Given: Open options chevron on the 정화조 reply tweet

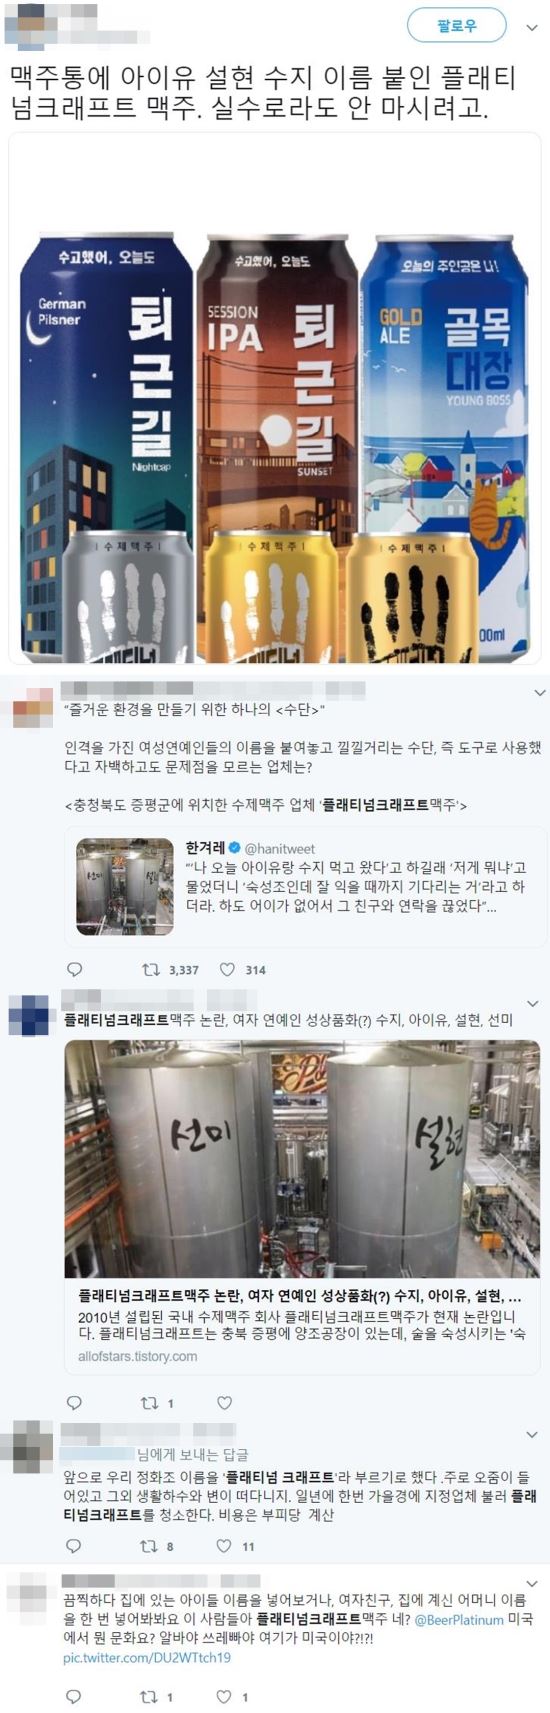Looking at the screenshot, I should click(x=532, y=1434).
